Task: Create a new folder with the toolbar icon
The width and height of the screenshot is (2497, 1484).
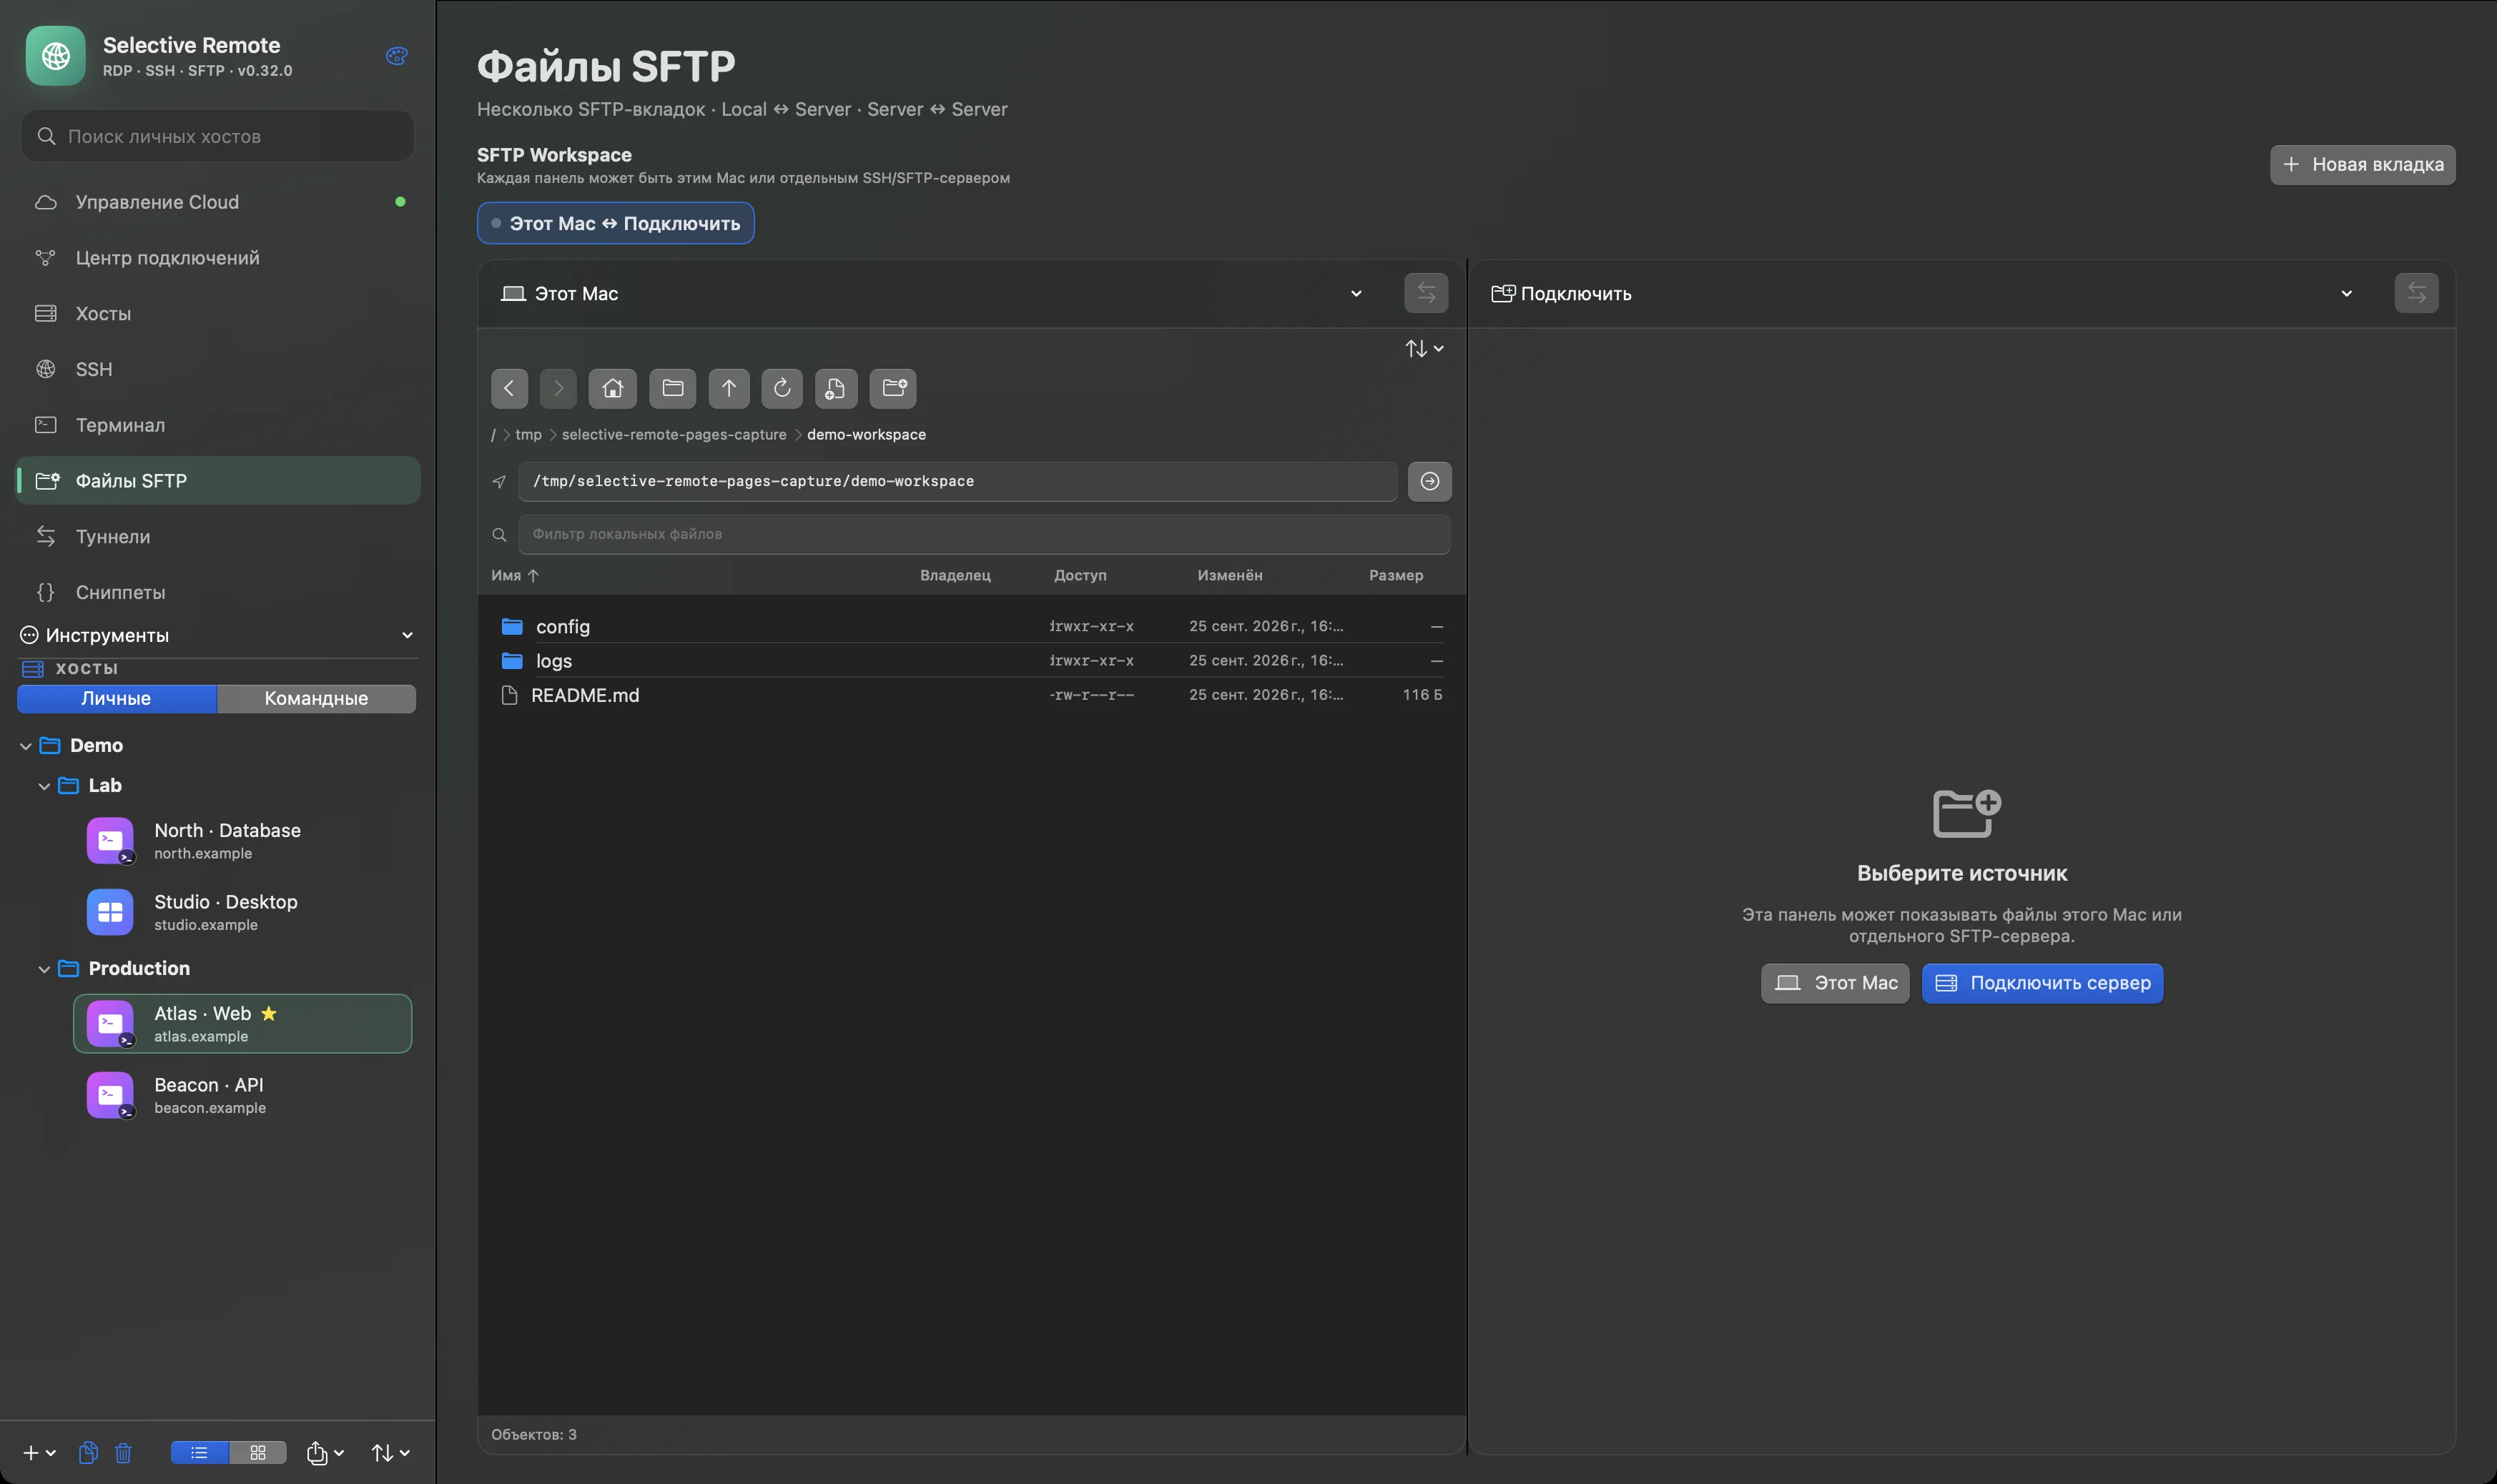Action: click(x=893, y=388)
